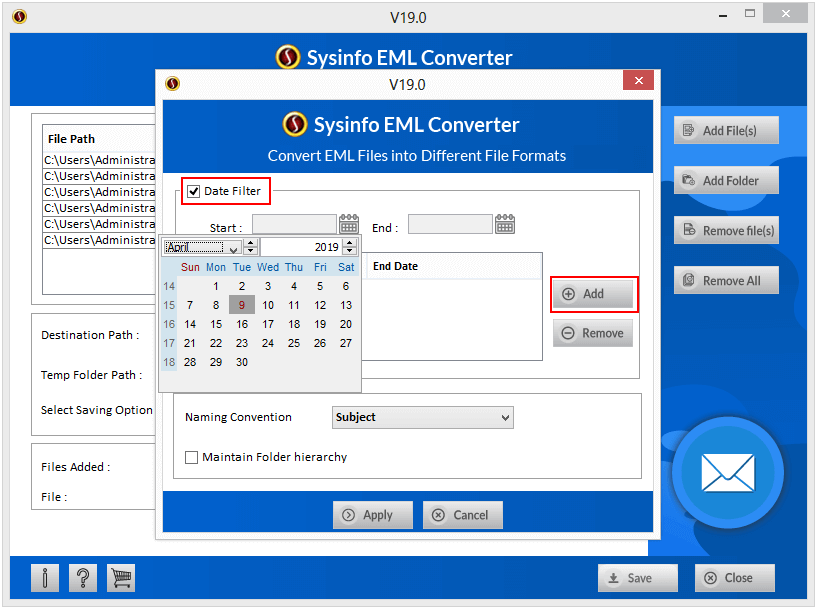Click the Select Saving Option label

coord(97,410)
